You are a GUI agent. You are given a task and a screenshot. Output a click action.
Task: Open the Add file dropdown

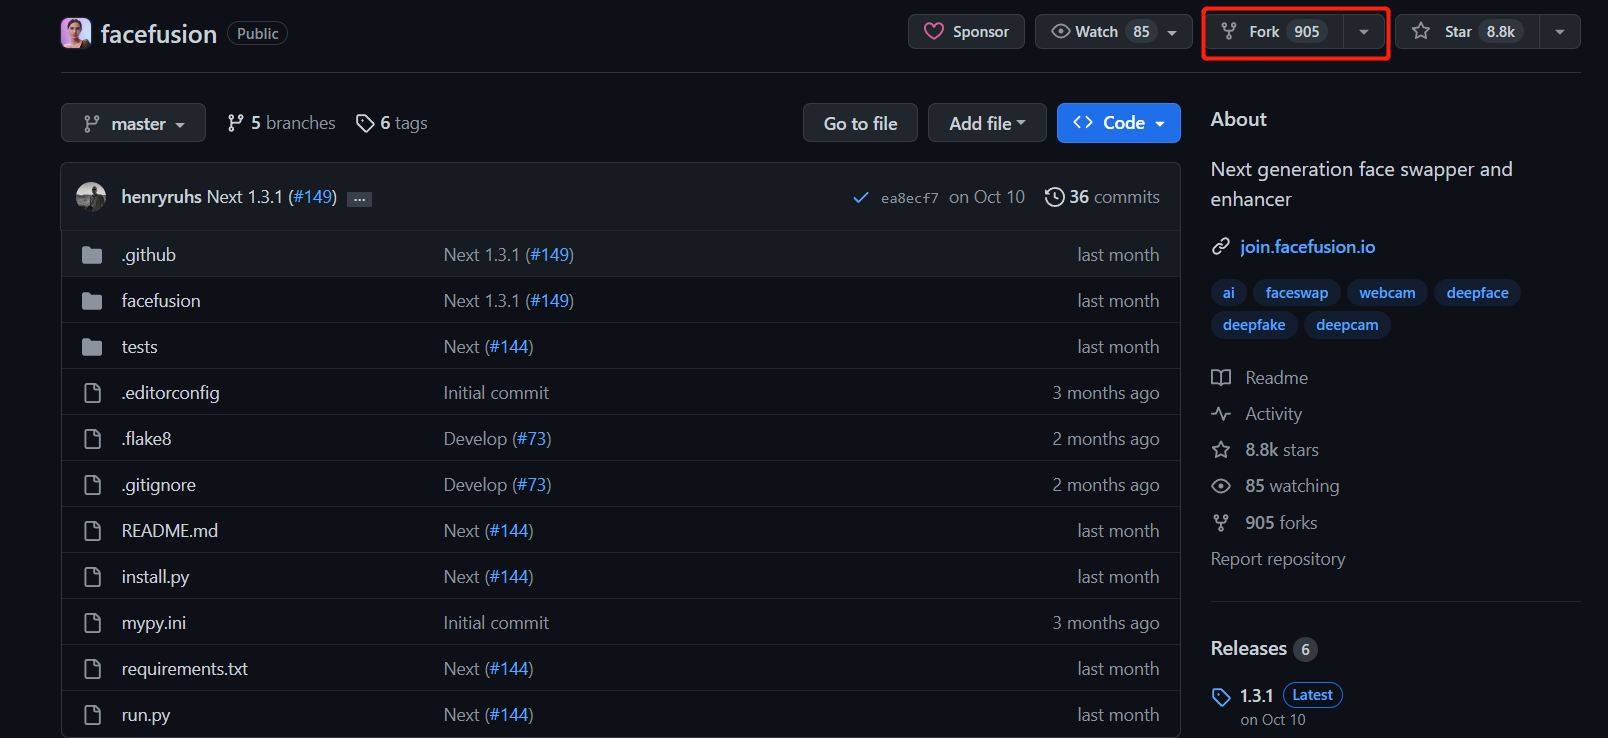pyautogui.click(x=987, y=123)
